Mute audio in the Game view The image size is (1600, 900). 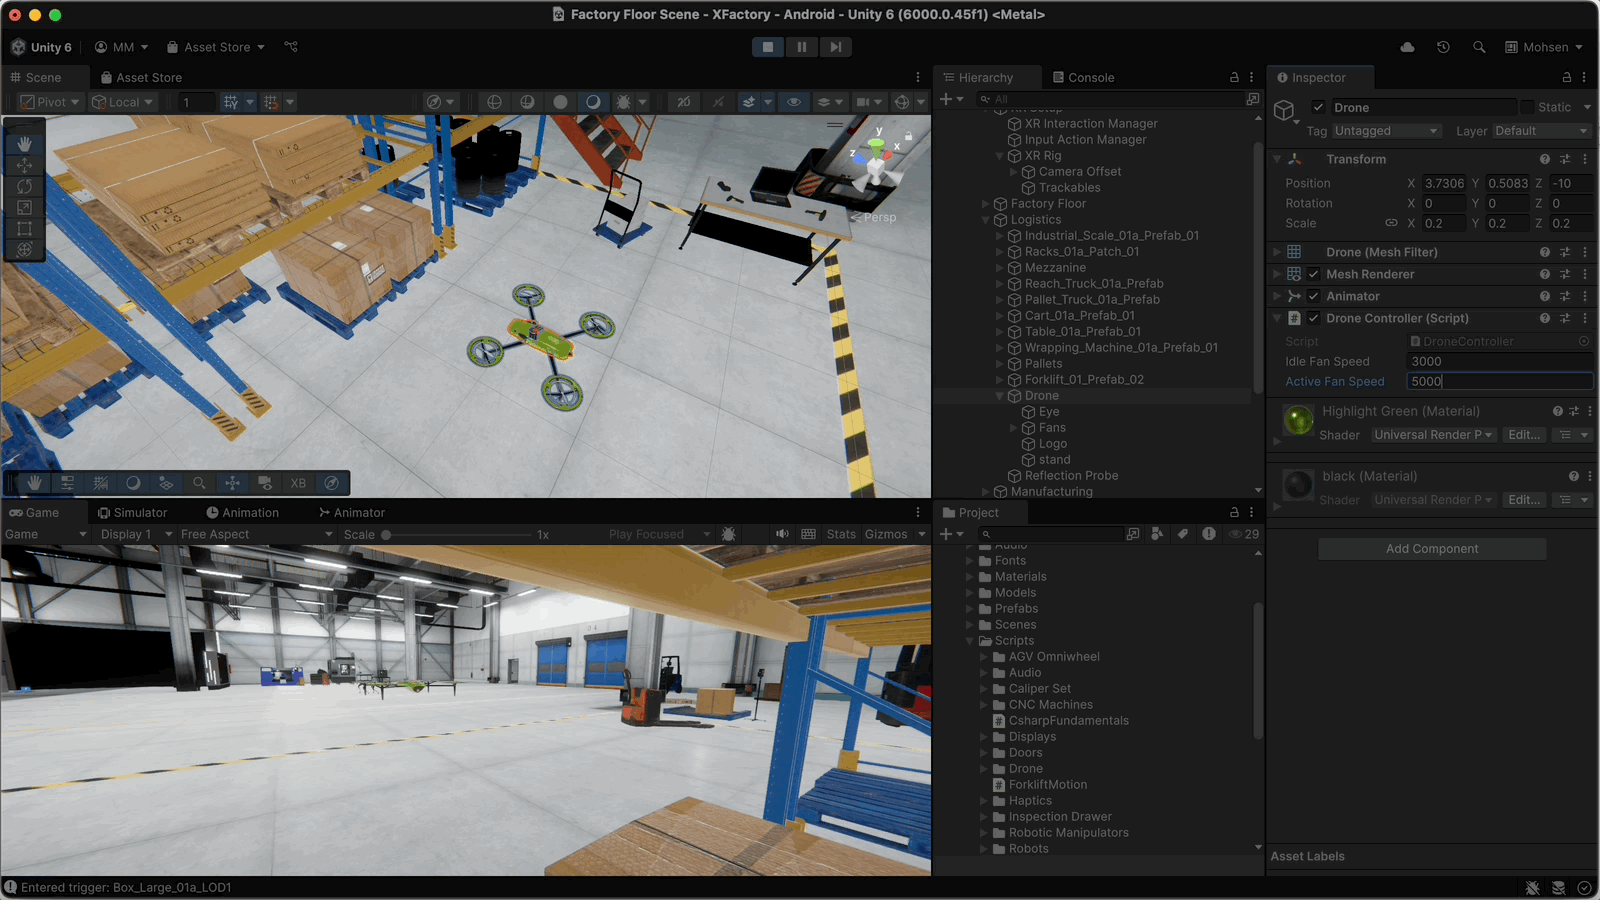click(782, 534)
